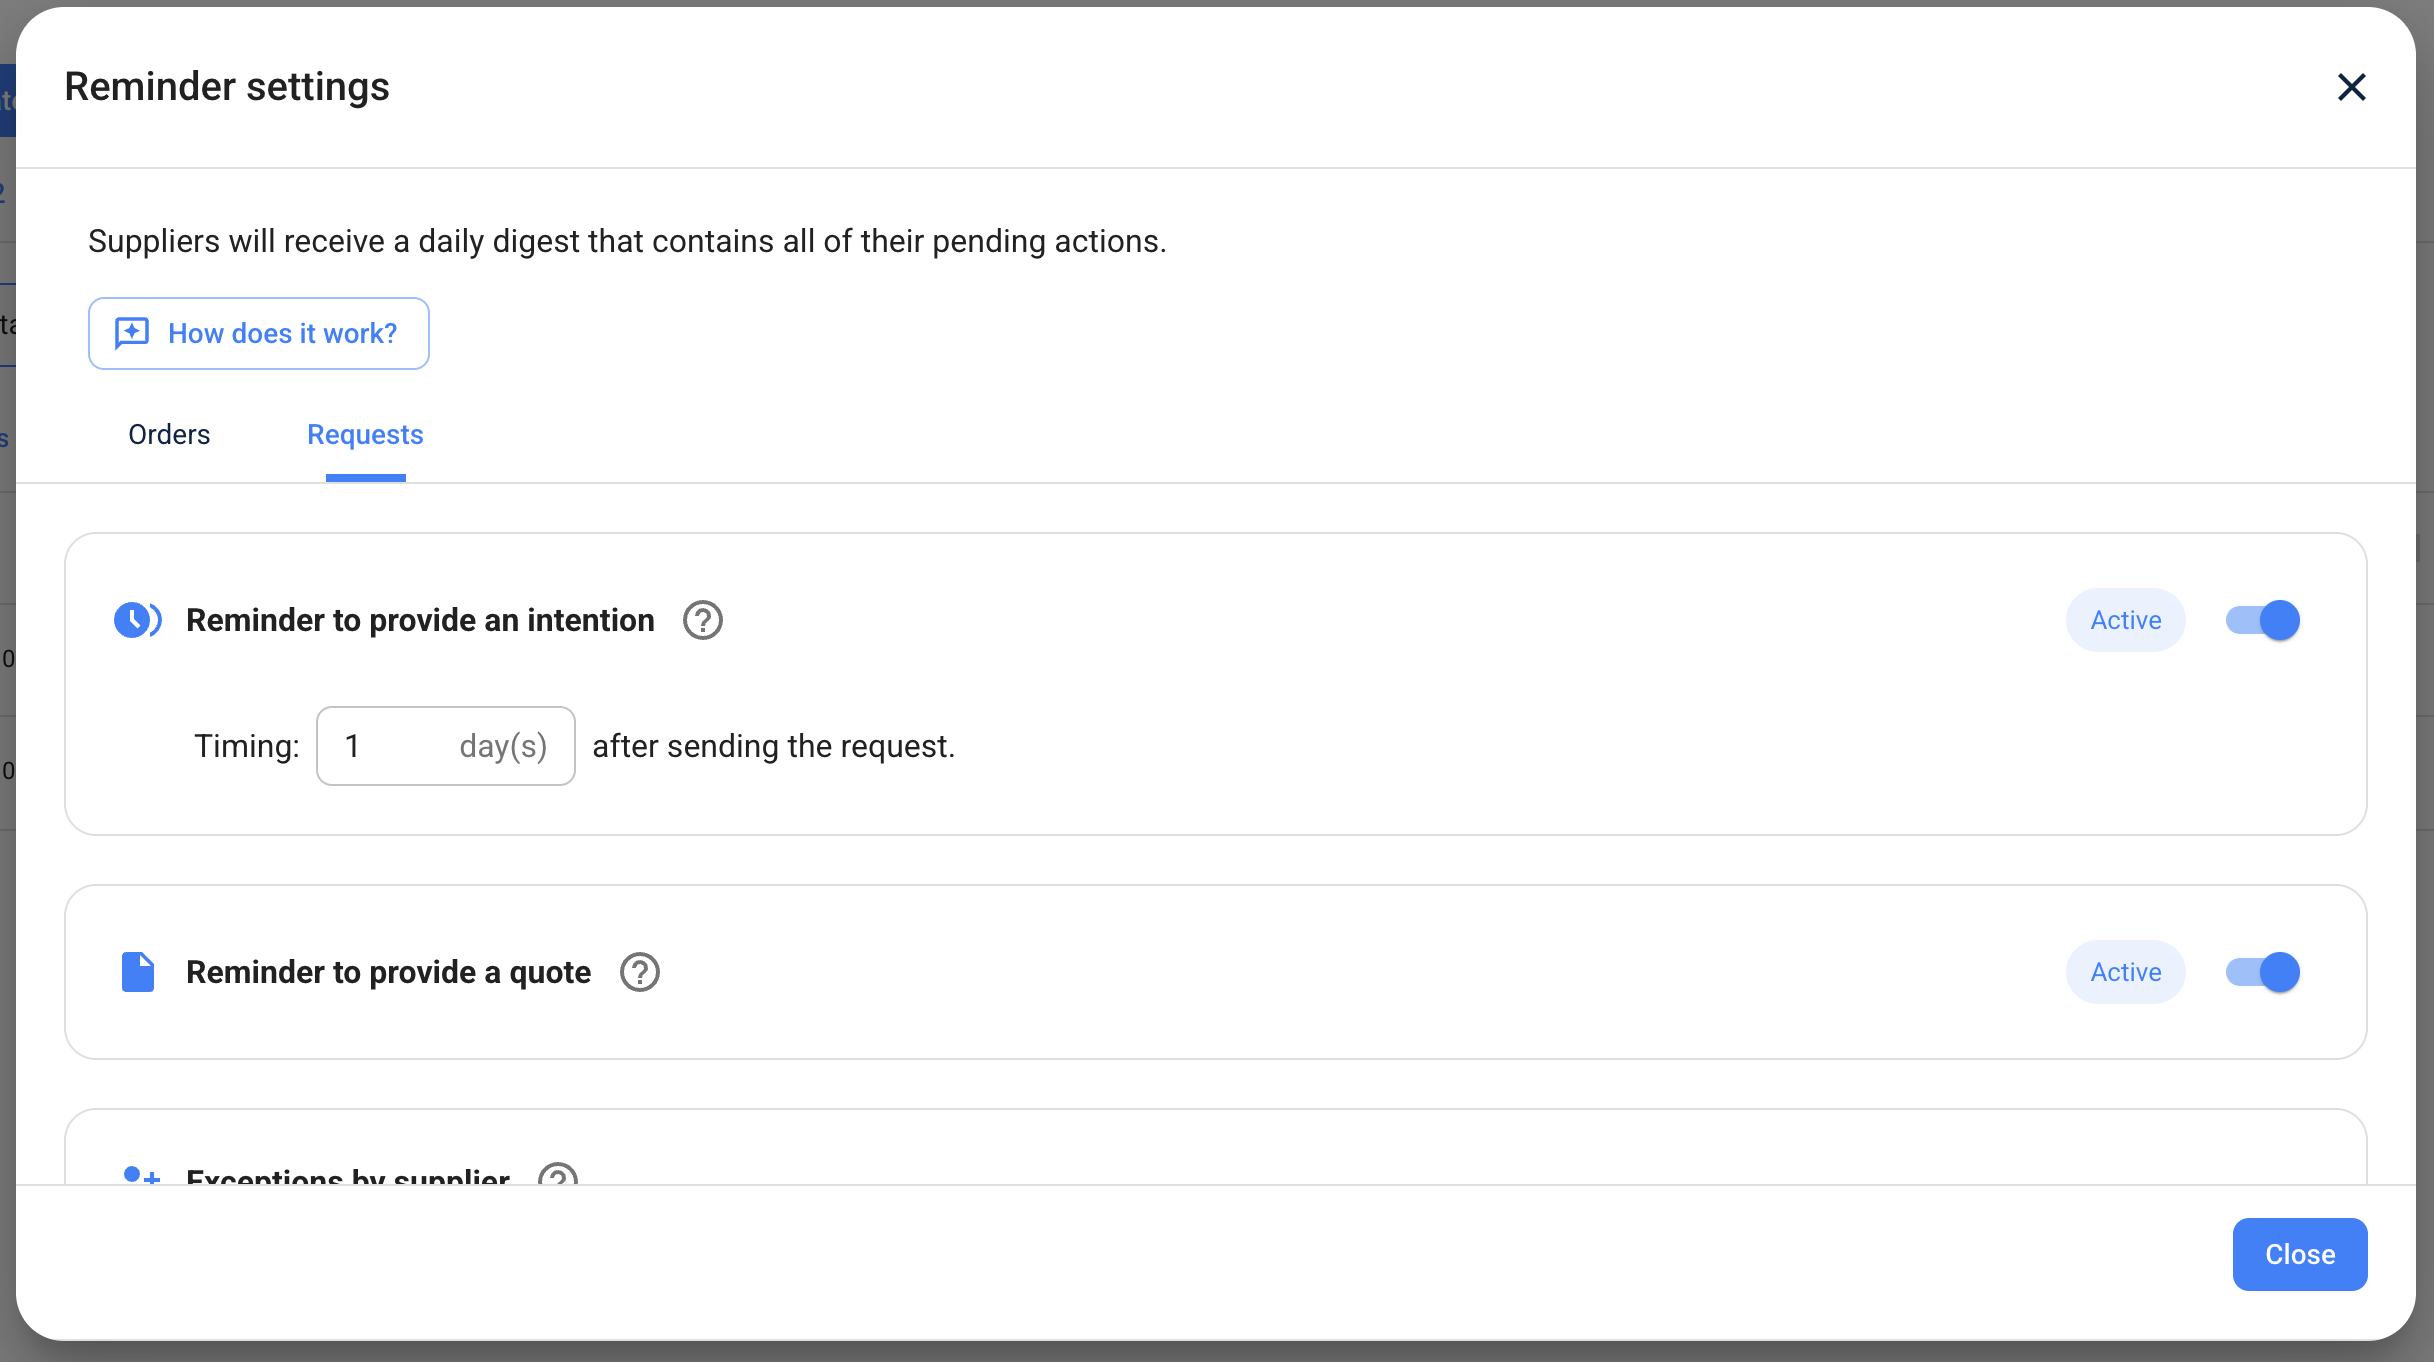
Task: Open help tooltip for intention reminder
Action: [x=703, y=620]
